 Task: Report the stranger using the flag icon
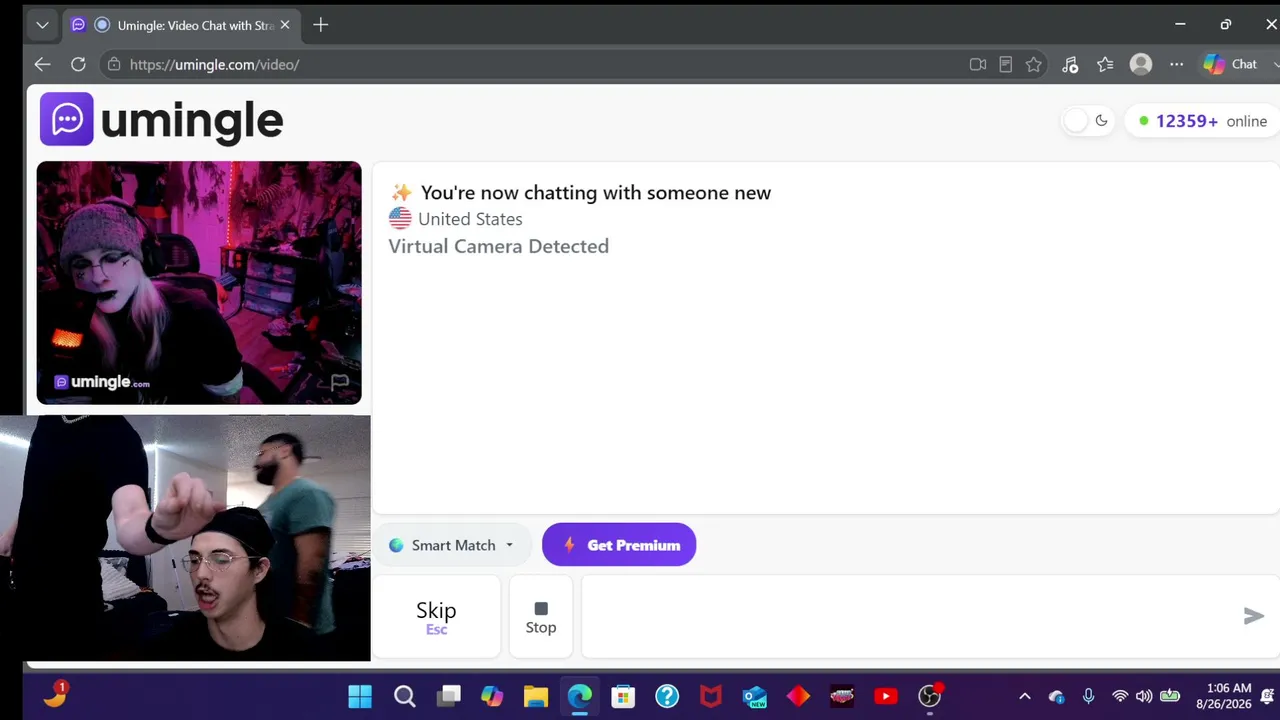(339, 382)
